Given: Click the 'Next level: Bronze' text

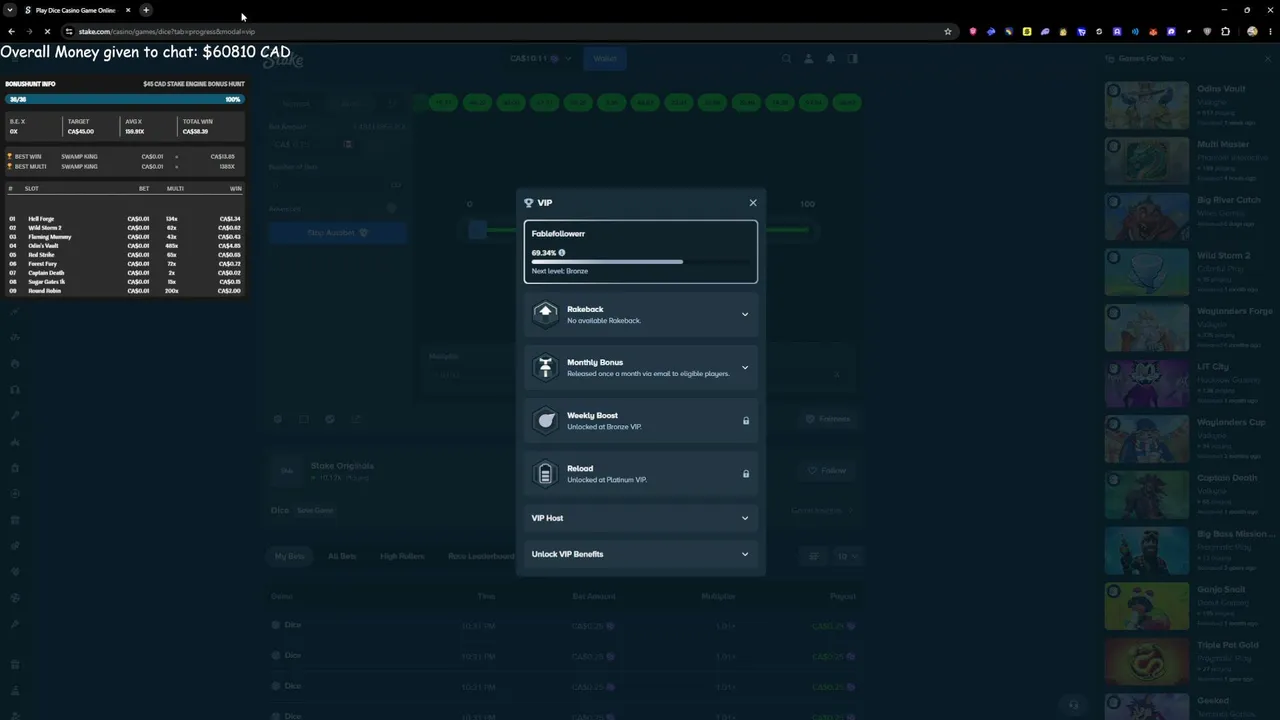Looking at the screenshot, I should pos(560,271).
